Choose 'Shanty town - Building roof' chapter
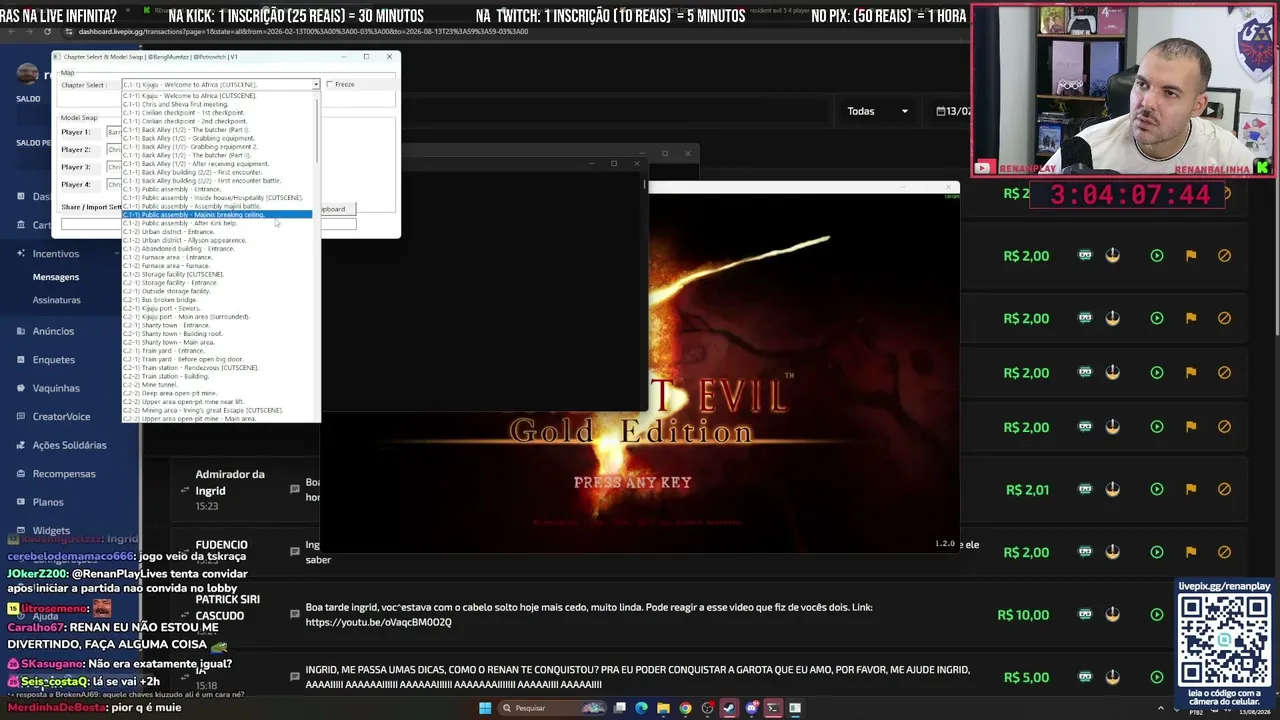The width and height of the screenshot is (1280, 720). point(217,334)
